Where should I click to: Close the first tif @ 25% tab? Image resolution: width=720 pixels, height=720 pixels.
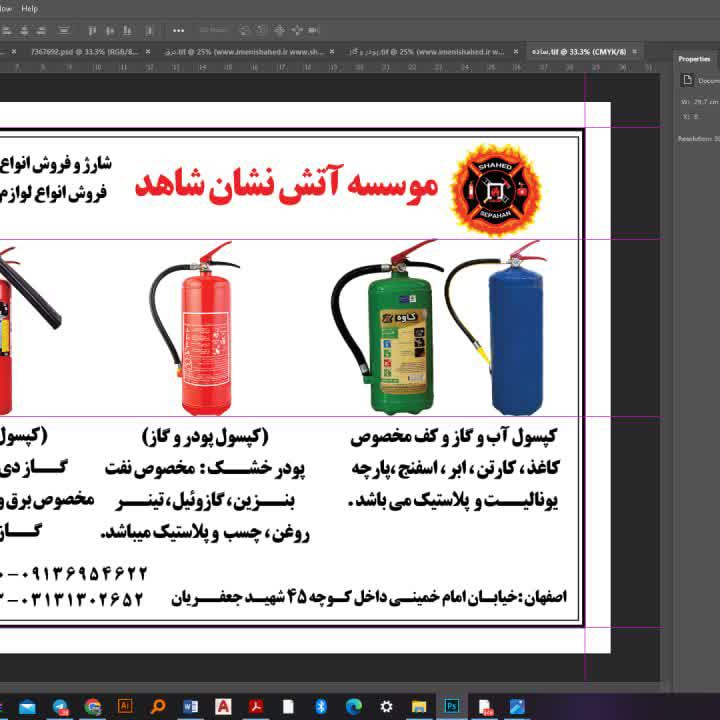click(332, 52)
